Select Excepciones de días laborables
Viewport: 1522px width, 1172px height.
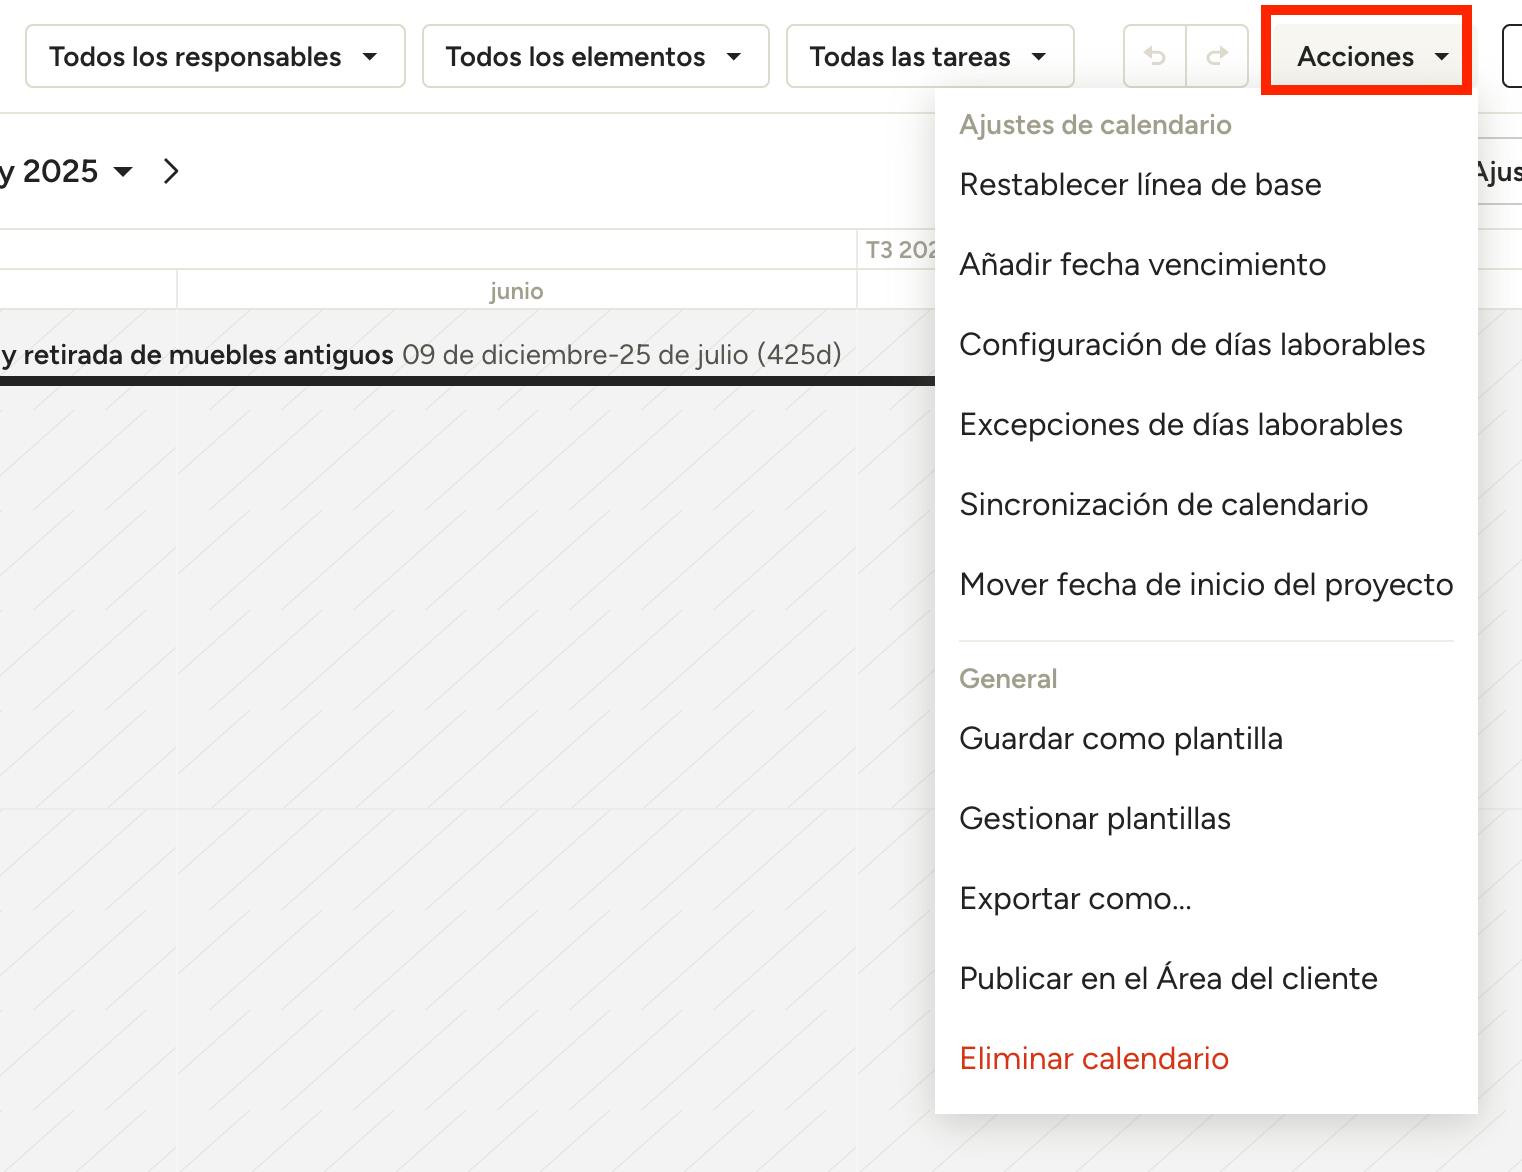click(x=1180, y=425)
